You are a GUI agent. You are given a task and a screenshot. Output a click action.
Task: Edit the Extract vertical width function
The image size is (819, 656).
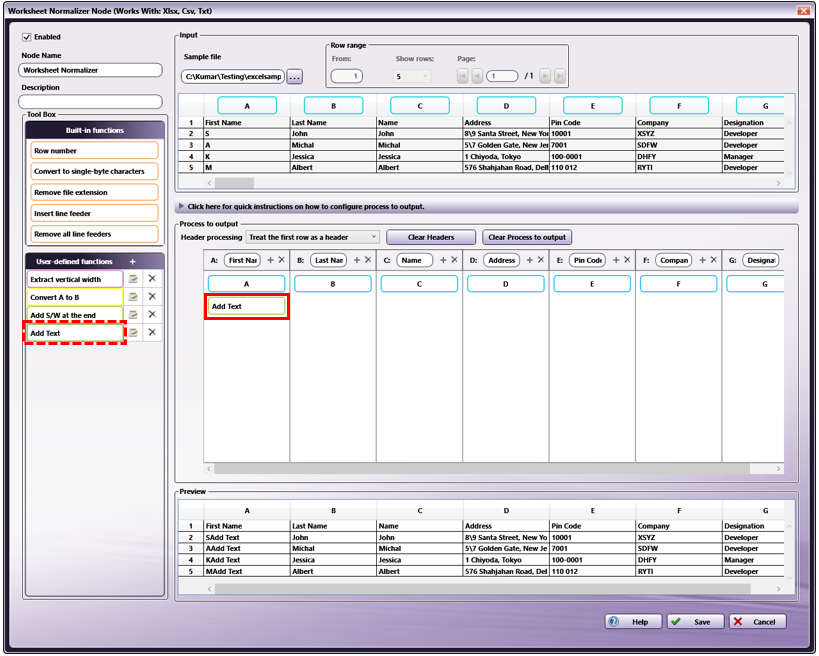(x=133, y=279)
